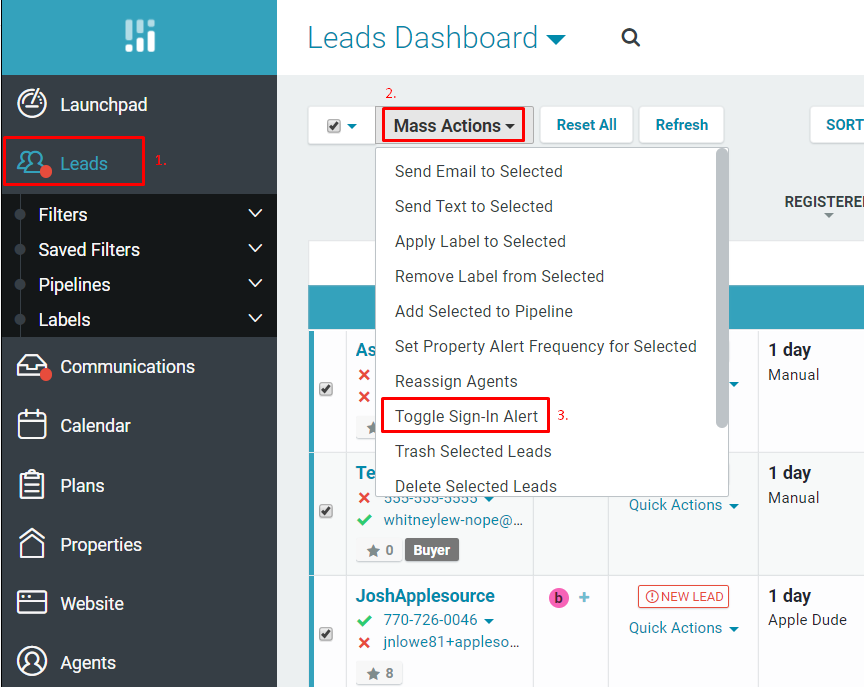
Task: Click the search magnifier icon
Action: (630, 37)
